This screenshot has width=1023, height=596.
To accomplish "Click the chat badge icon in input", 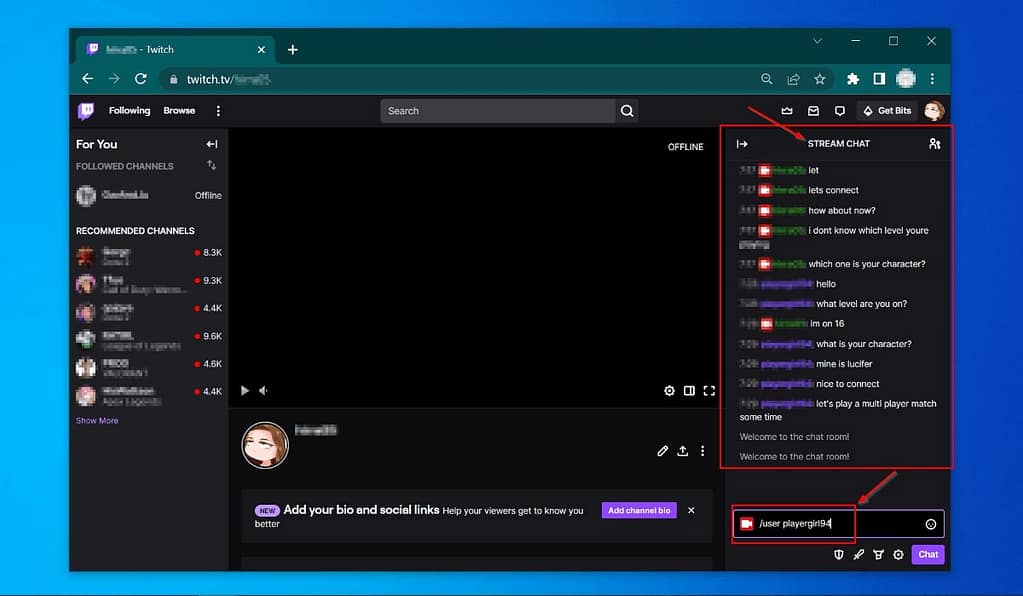I will (747, 524).
